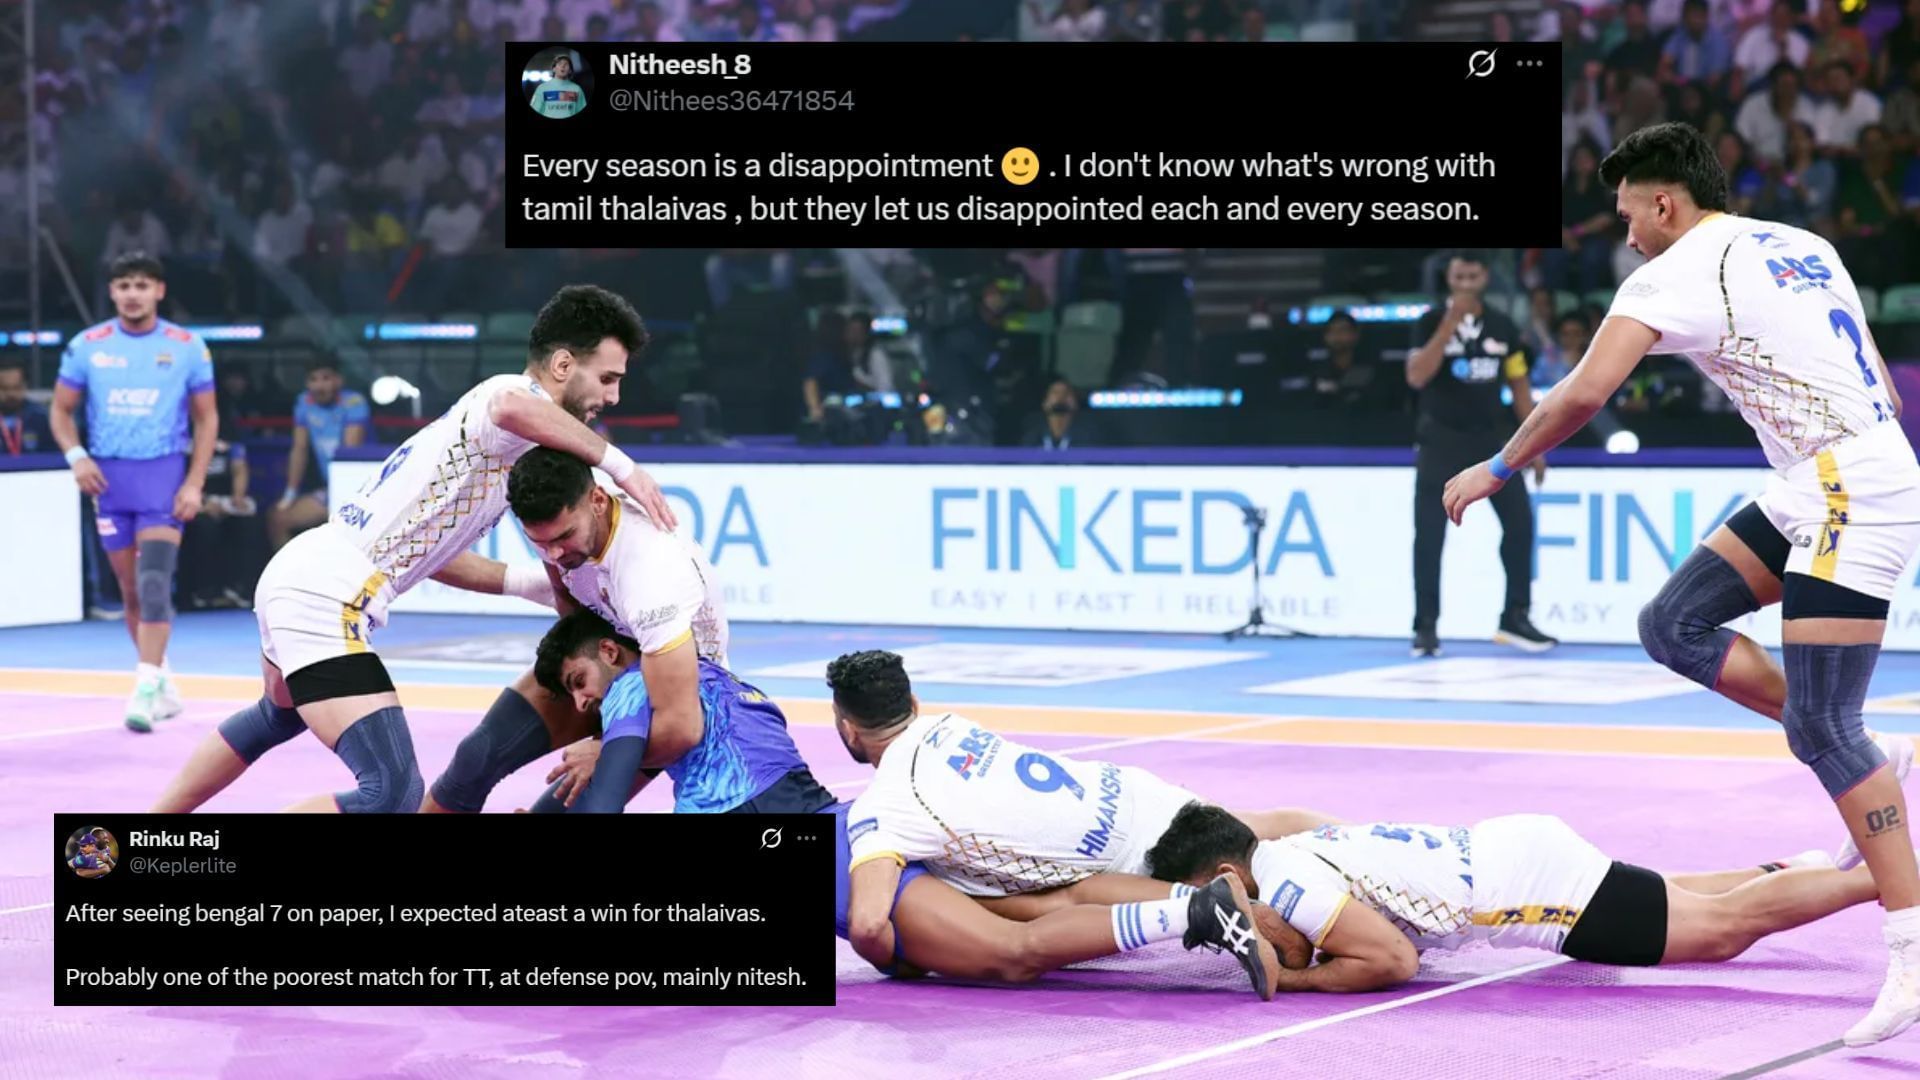Click the 02 tattoo on the player's calf

(x=1882, y=820)
